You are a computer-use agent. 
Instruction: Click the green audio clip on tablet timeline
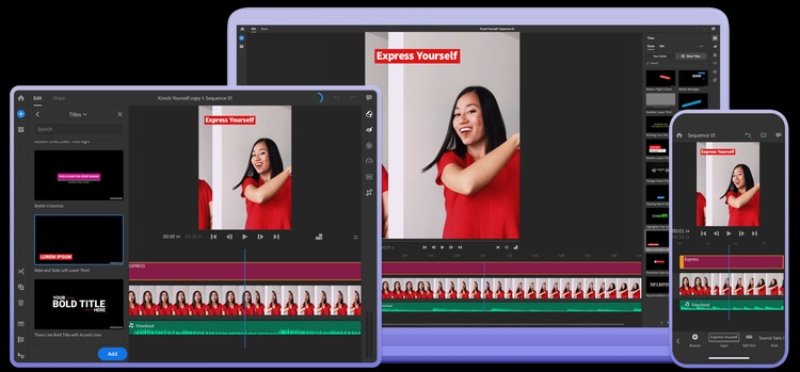click(245, 328)
